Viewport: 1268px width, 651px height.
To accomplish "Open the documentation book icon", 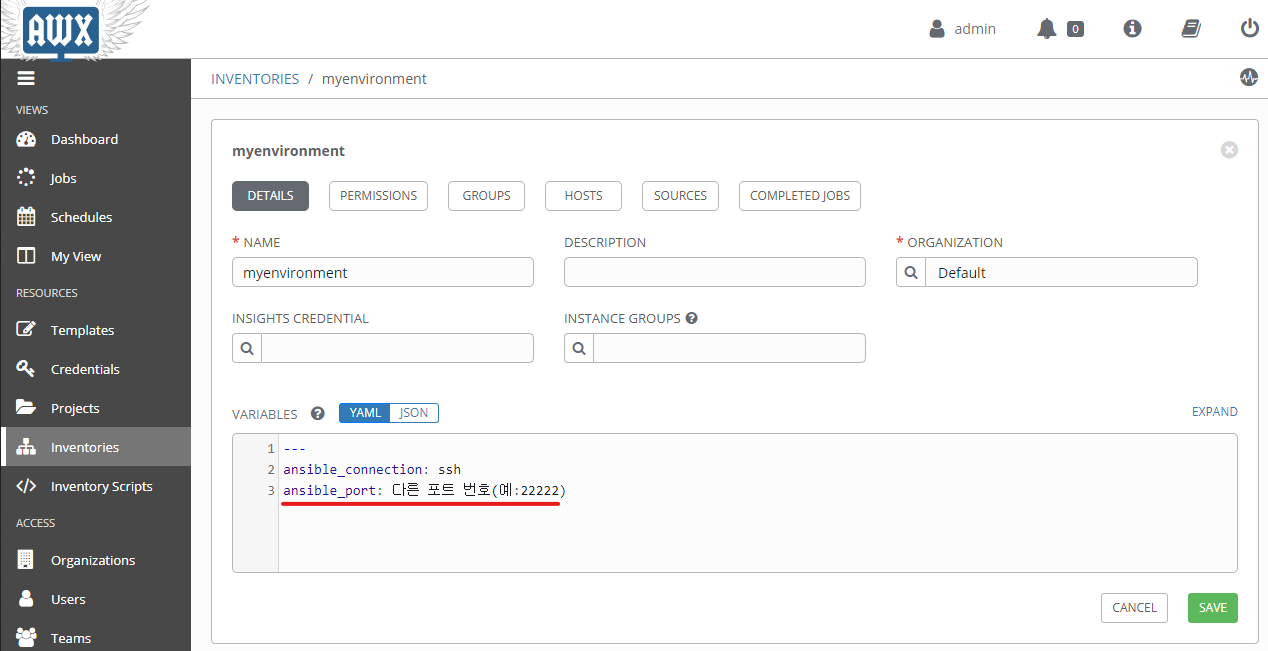I will tap(1191, 29).
